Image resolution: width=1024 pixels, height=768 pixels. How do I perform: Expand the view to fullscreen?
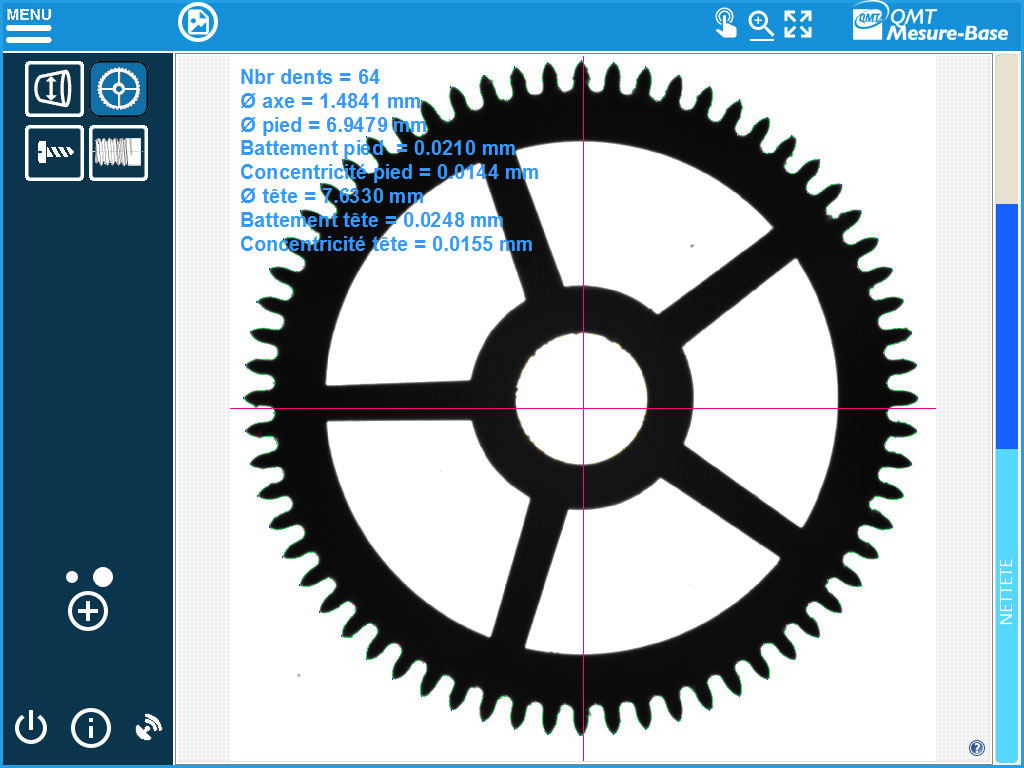pos(798,23)
